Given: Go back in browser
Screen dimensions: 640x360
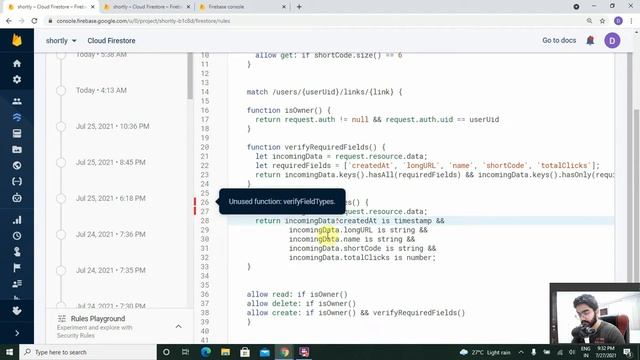Looking at the screenshot, I should click(9, 21).
